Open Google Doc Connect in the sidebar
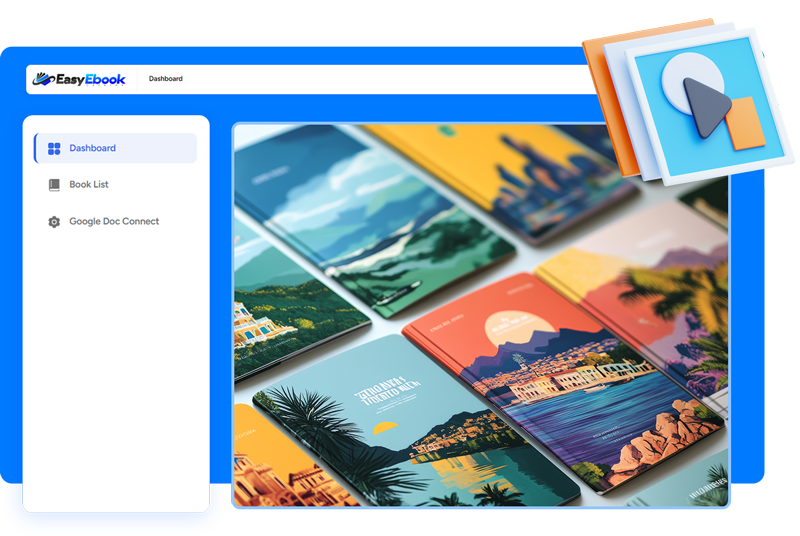Image resolution: width=800 pixels, height=536 pixels. [115, 221]
